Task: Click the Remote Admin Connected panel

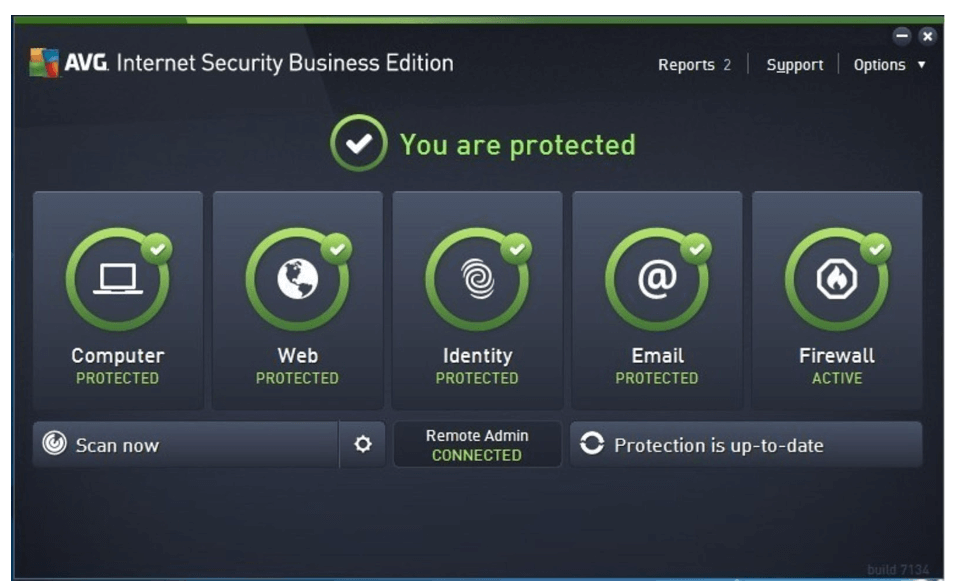Action: tap(477, 445)
